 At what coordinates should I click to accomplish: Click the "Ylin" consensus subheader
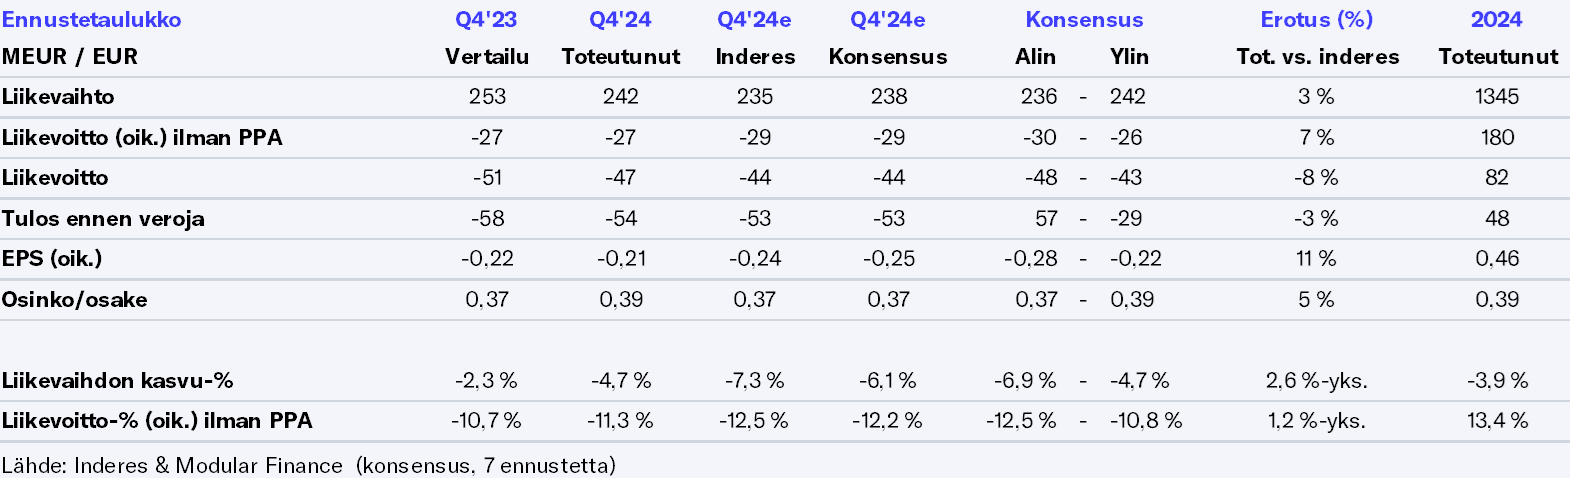(1129, 57)
